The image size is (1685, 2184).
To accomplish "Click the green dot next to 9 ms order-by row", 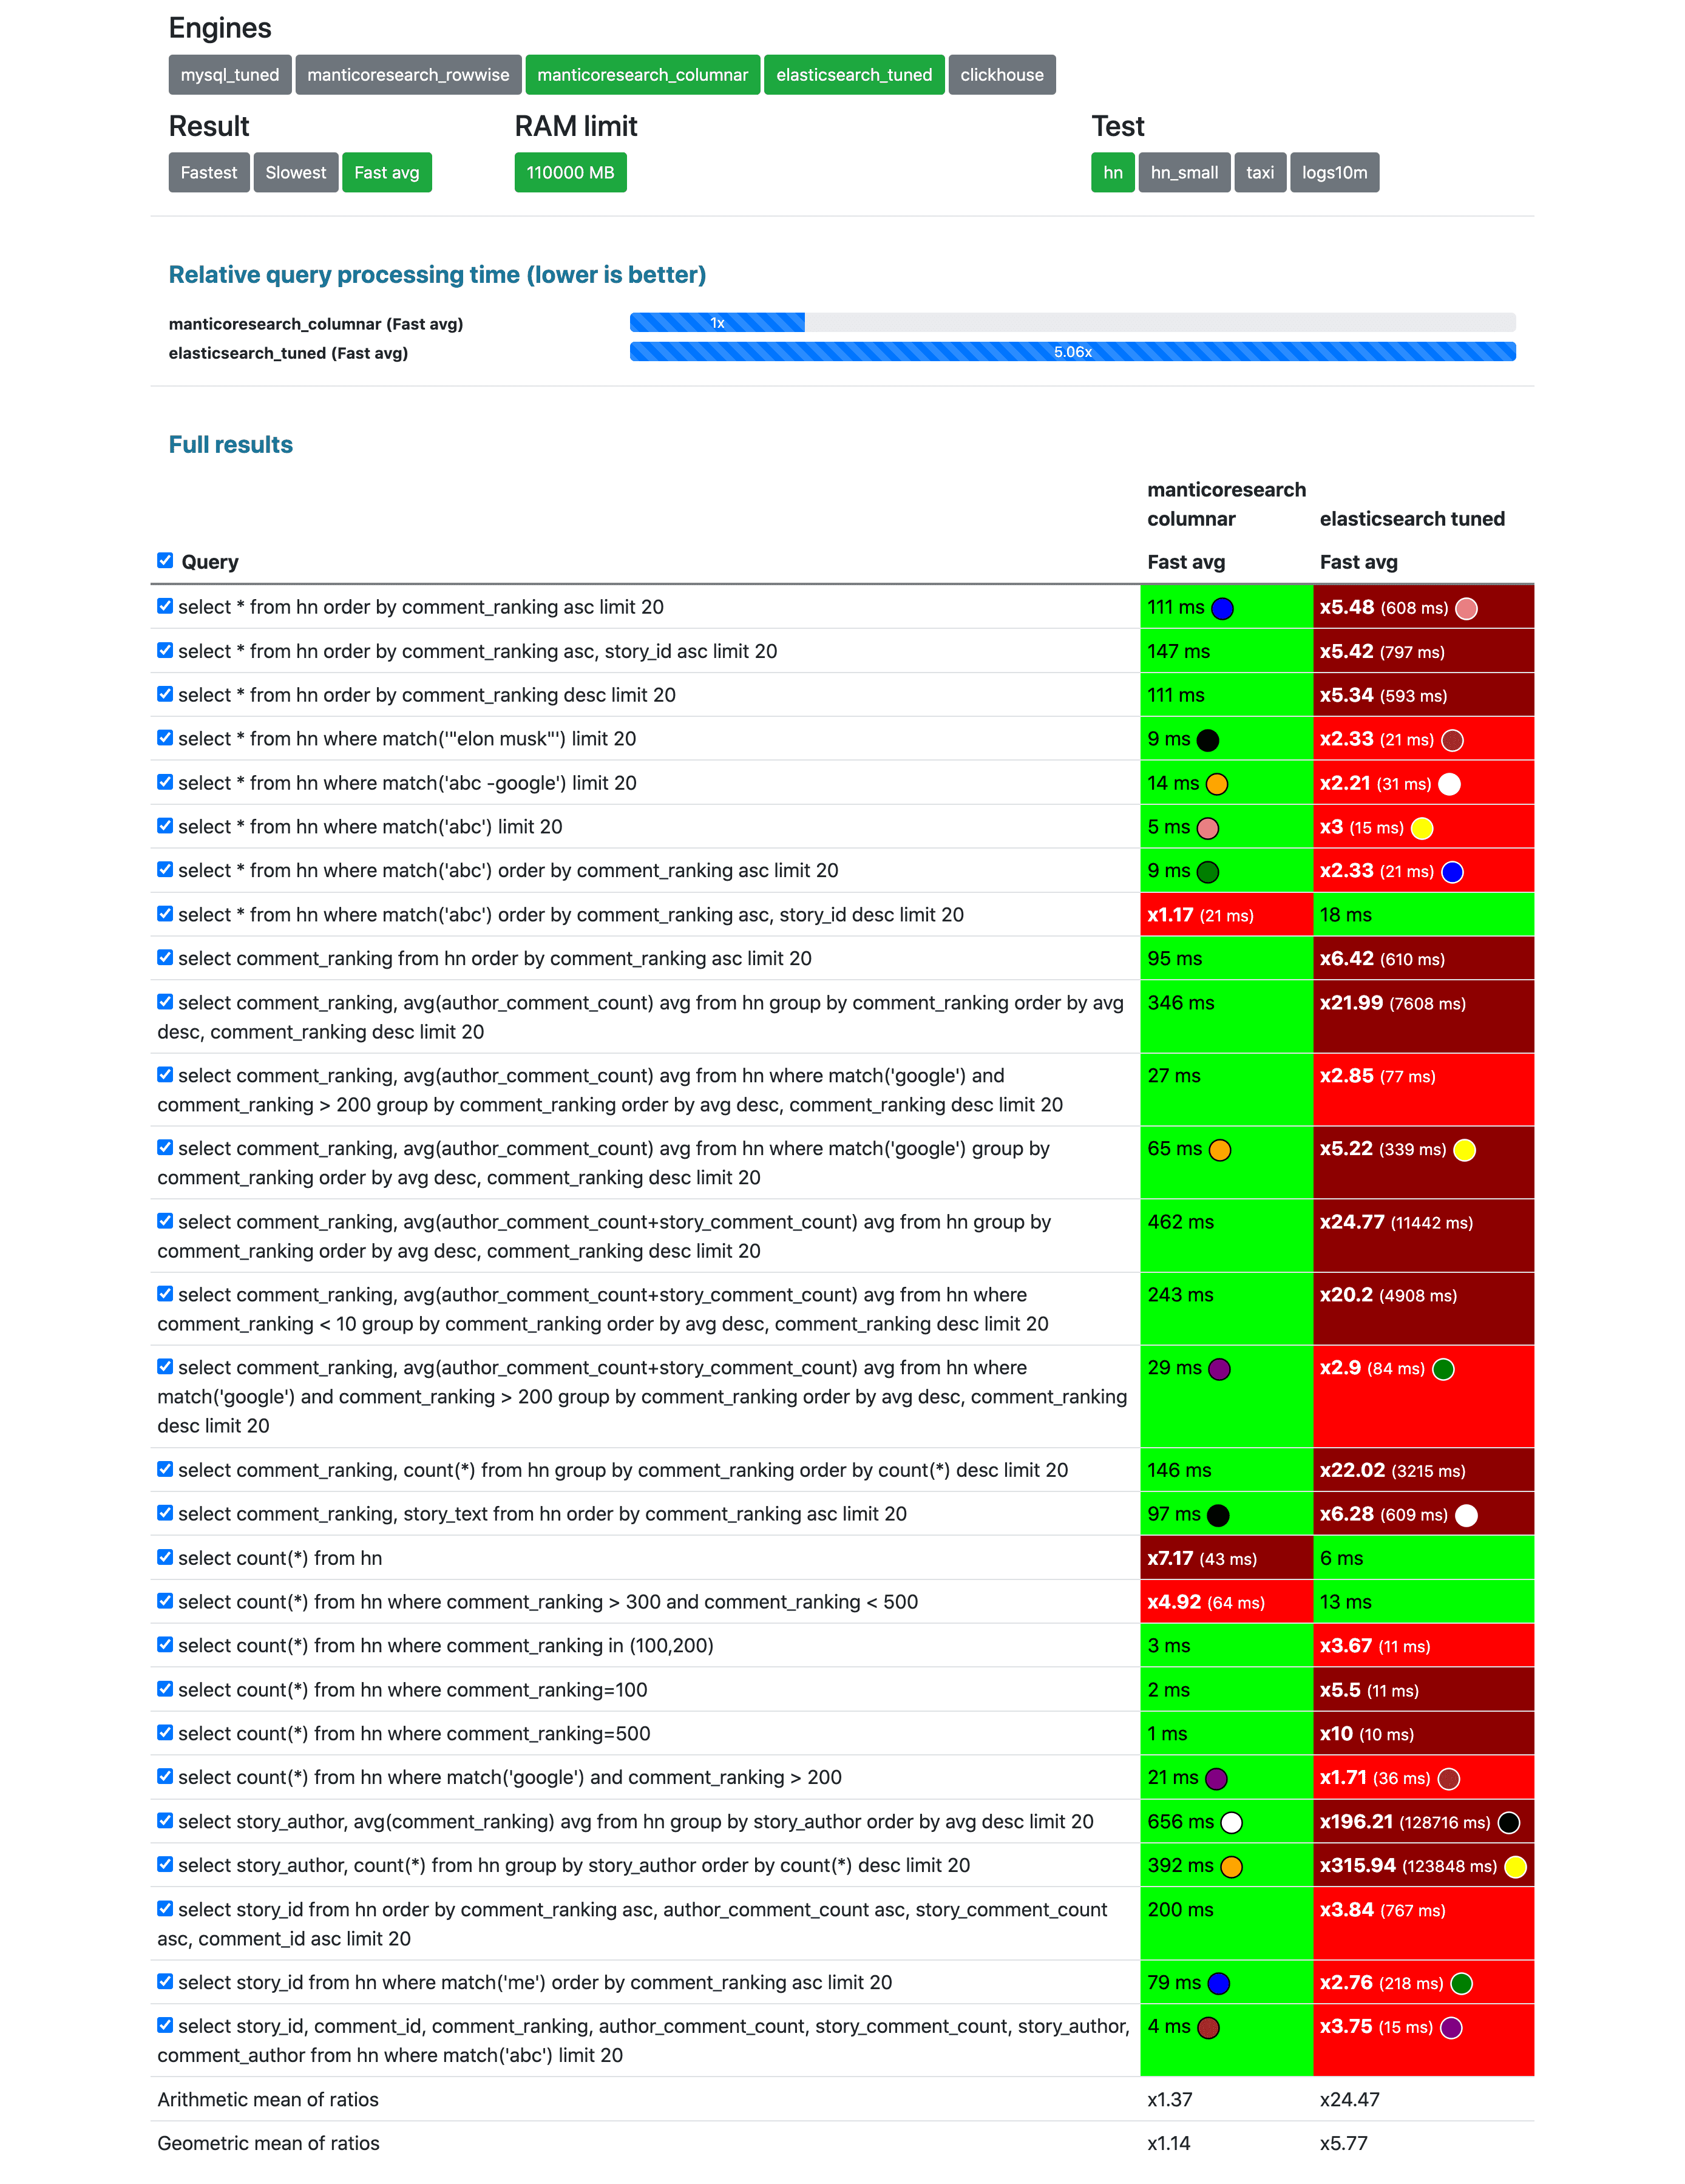I will point(1208,872).
